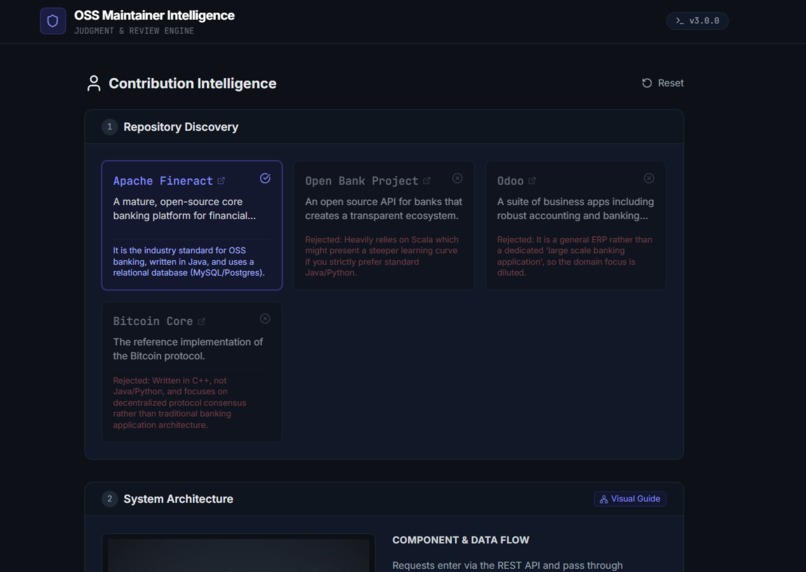Click the shield logo icon in header
The width and height of the screenshot is (806, 572).
tap(53, 21)
